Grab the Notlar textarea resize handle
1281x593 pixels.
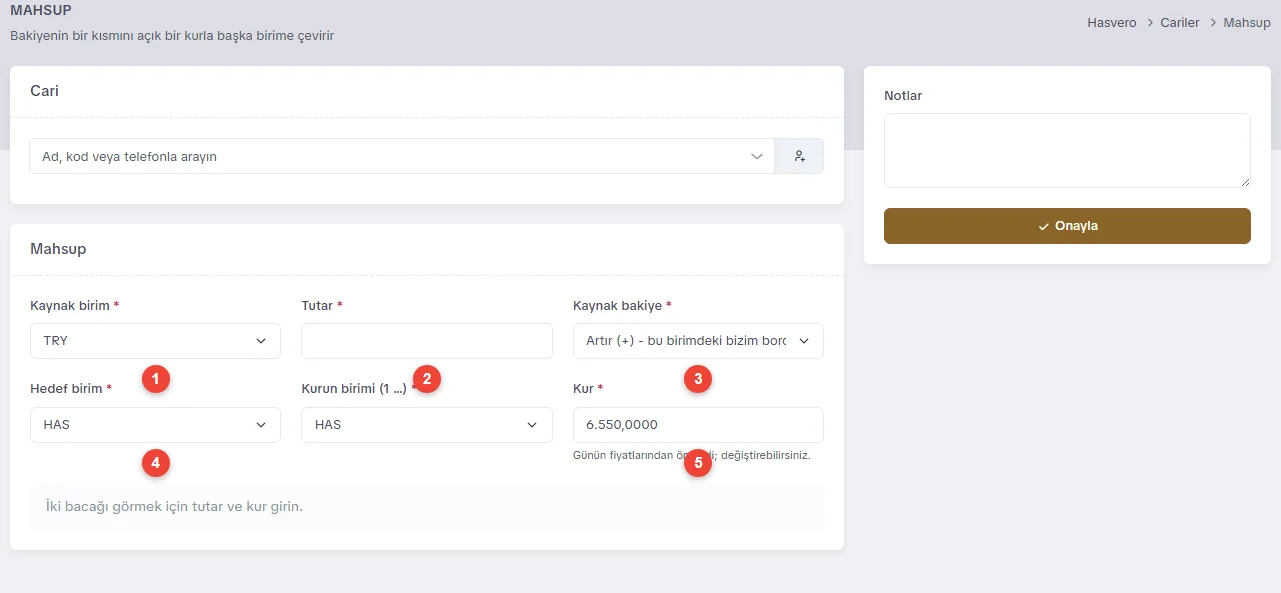(x=1245, y=182)
